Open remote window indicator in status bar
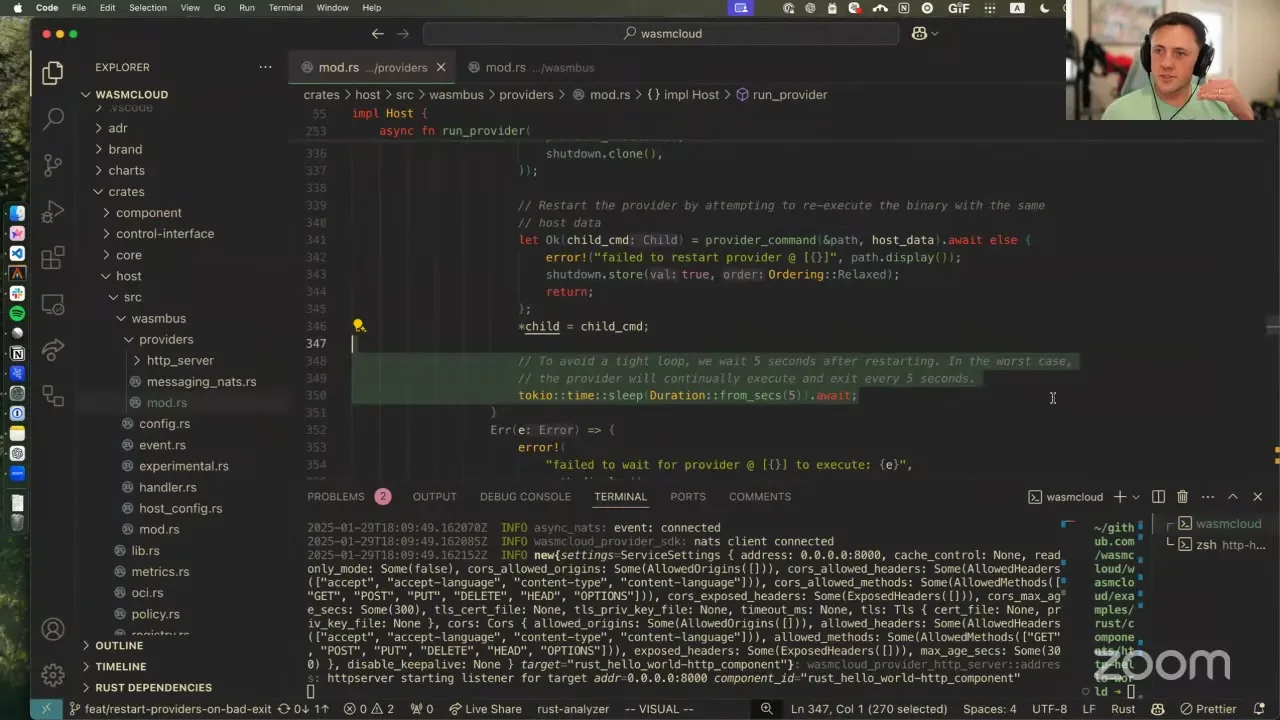The height and width of the screenshot is (720, 1280). [46, 709]
